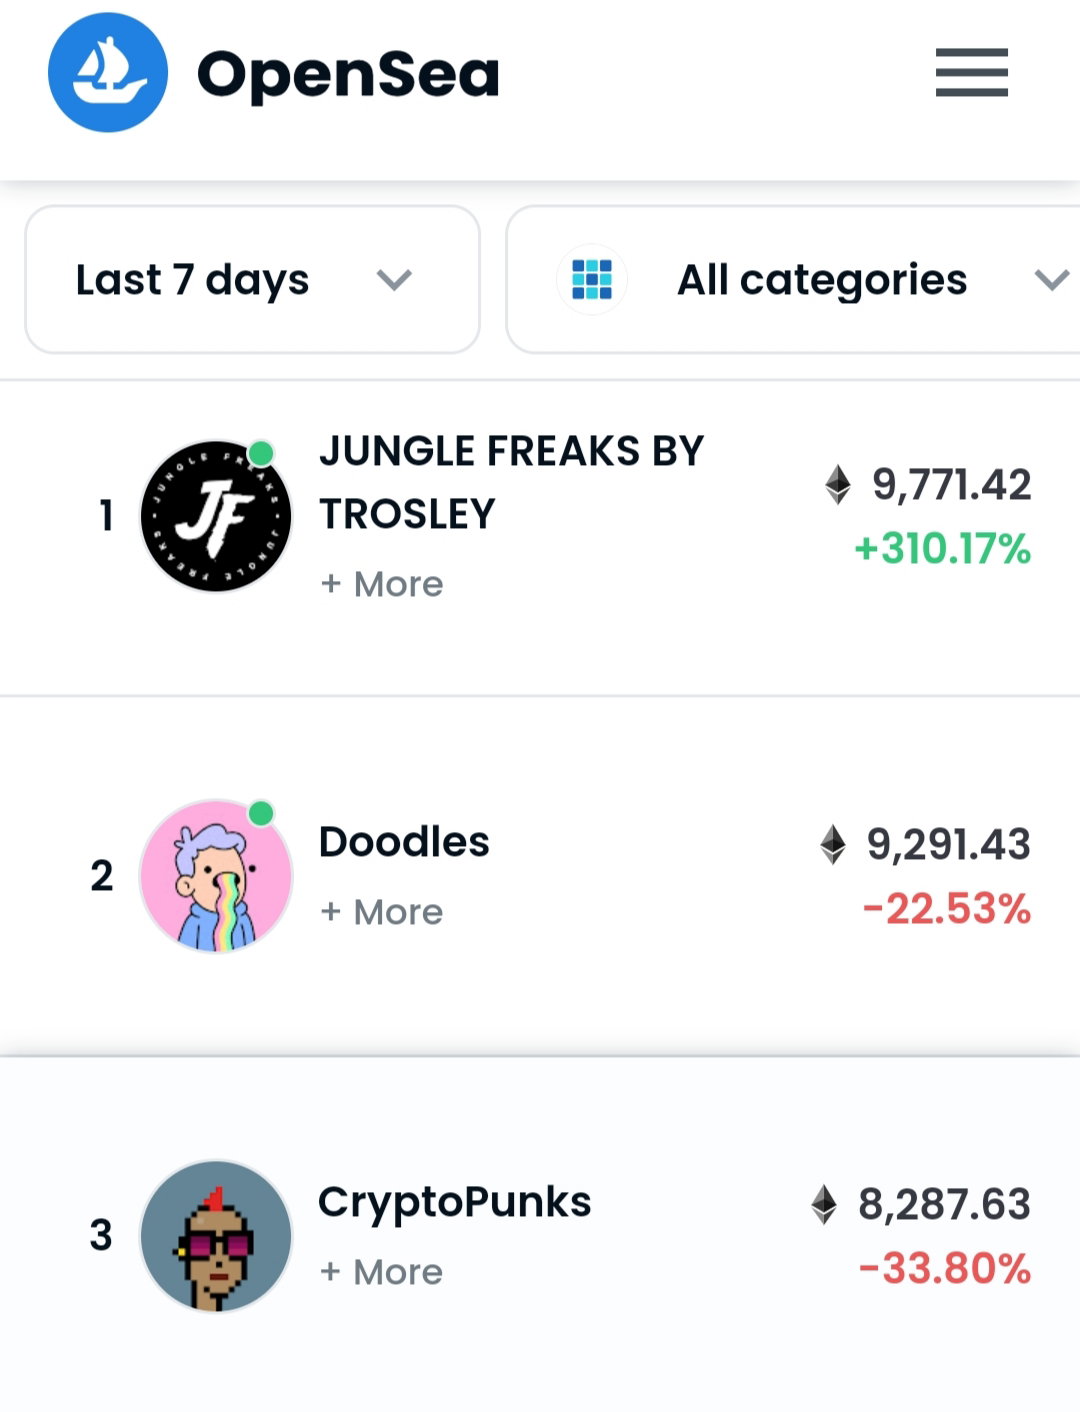1080x1412 pixels.
Task: Click the chevron beside Last 7 days
Action: click(x=394, y=280)
